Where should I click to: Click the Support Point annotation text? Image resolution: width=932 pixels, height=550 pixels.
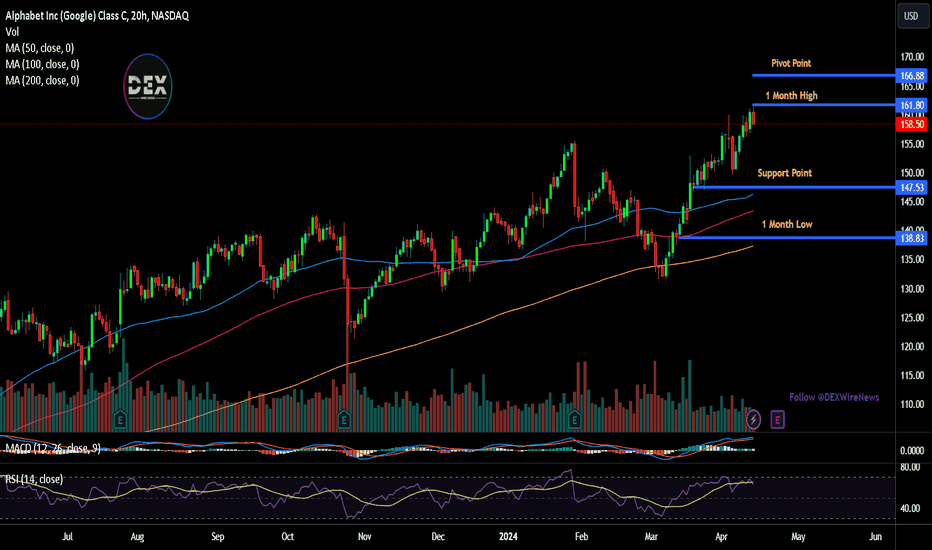(785, 173)
